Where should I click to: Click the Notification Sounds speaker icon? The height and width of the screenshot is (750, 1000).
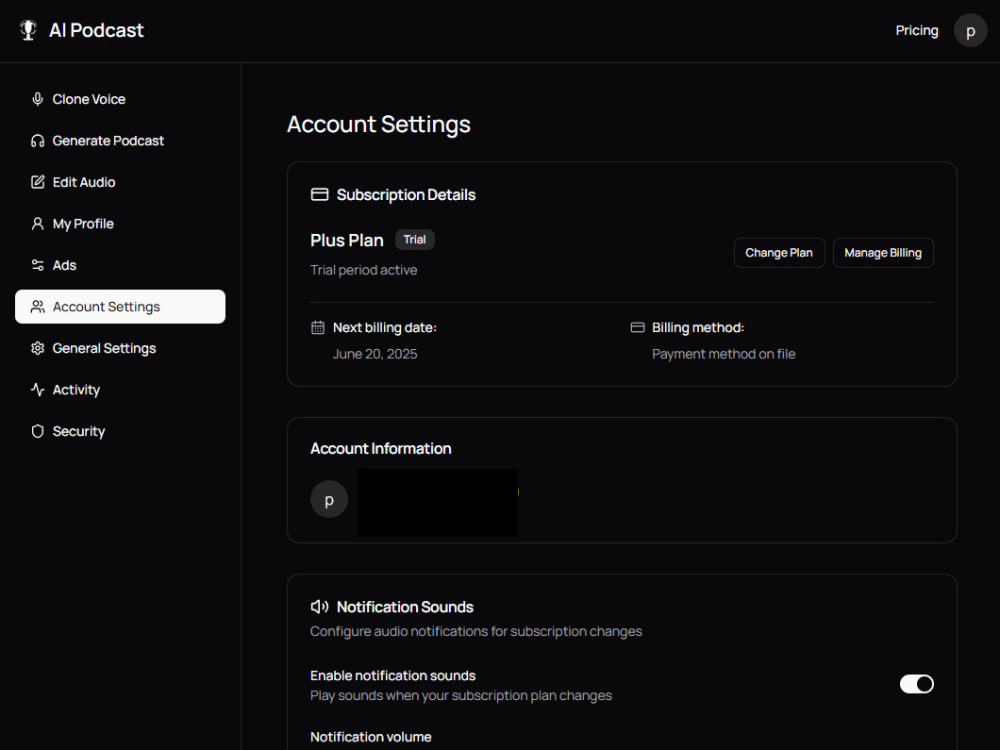pos(320,607)
